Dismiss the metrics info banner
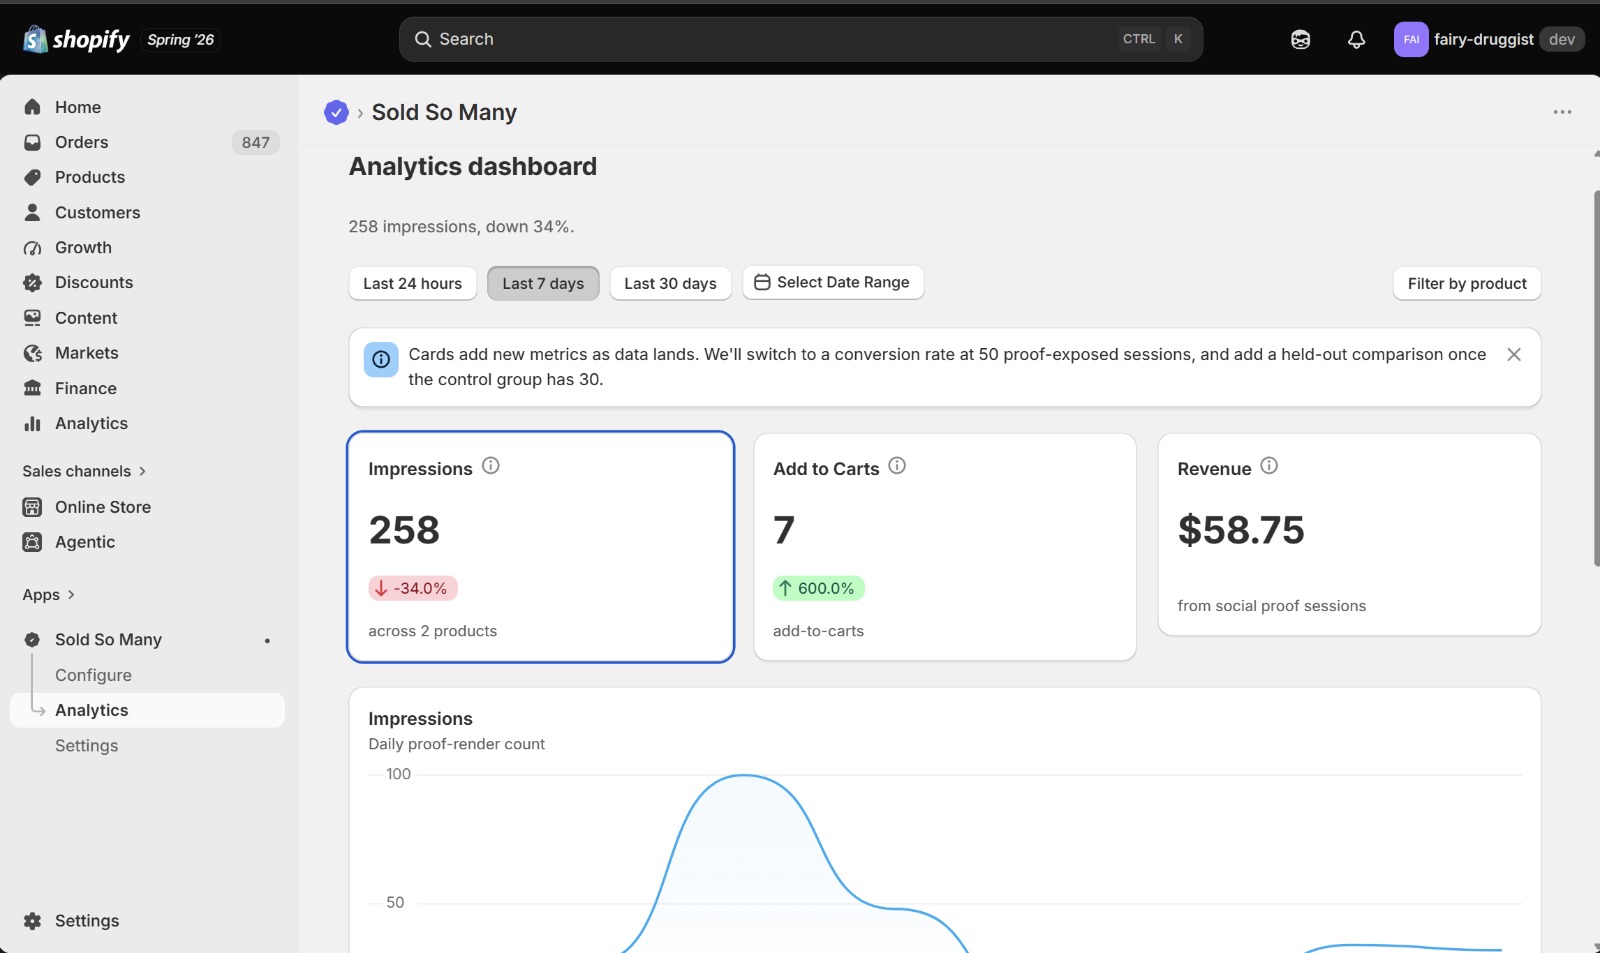This screenshot has height=953, width=1600. pos(1514,355)
